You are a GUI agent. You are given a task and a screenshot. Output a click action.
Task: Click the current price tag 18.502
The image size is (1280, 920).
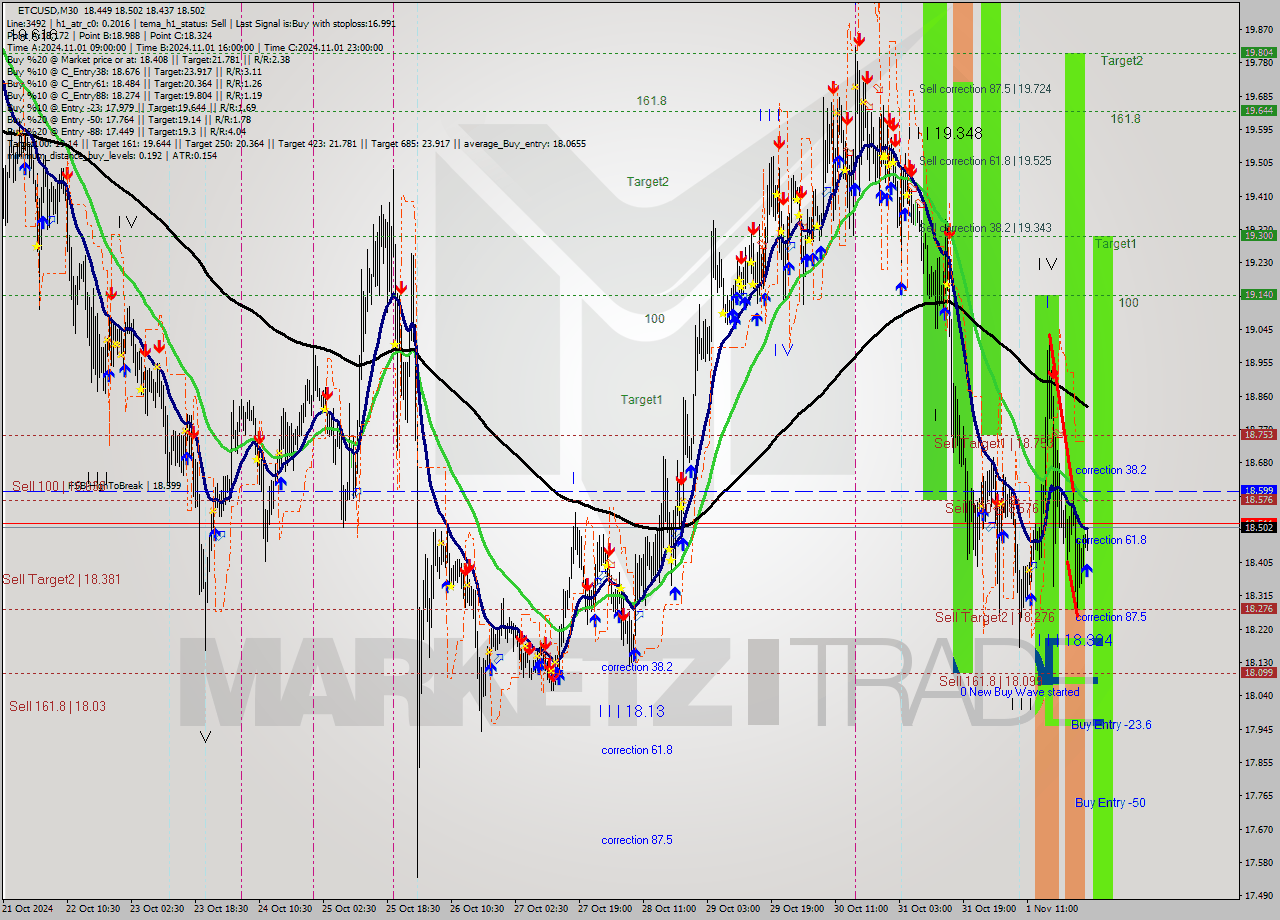coord(1258,526)
